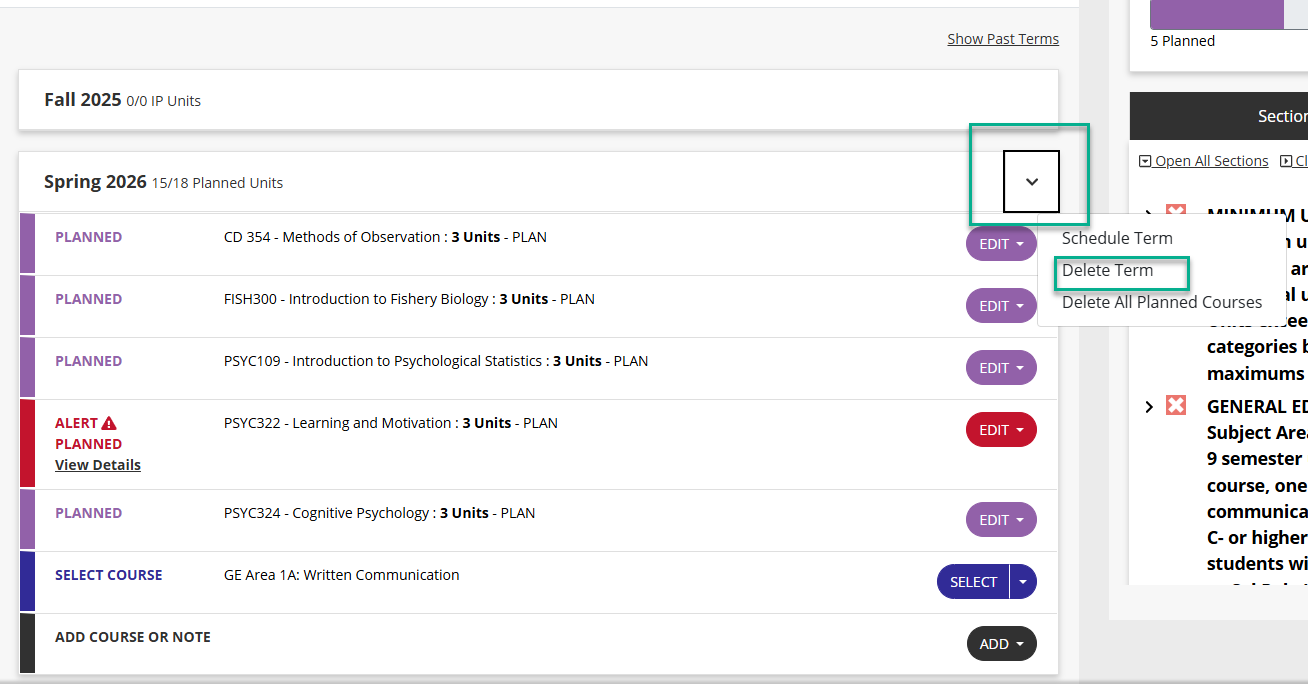View Details of the PSYC322 alert
This screenshot has height=684, width=1308.
[x=98, y=465]
